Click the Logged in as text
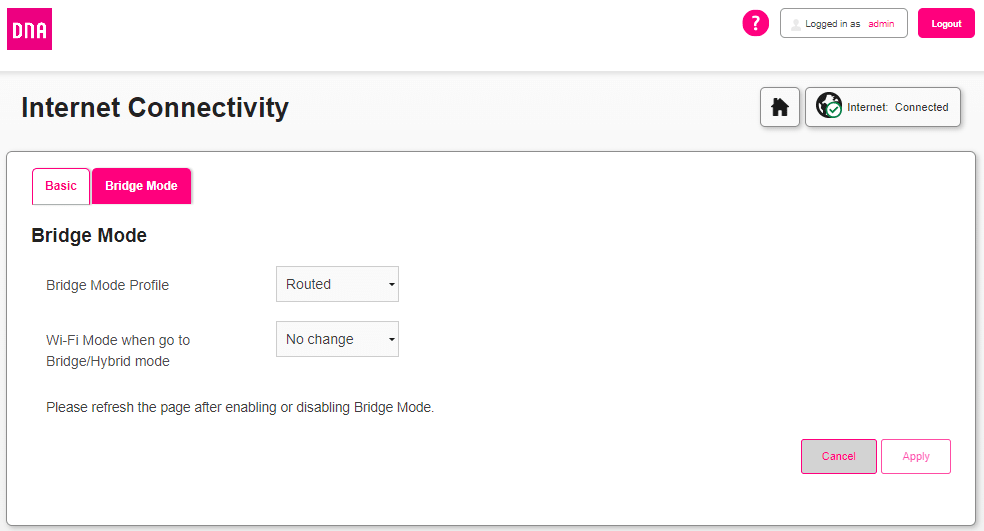984x531 pixels. pos(832,24)
